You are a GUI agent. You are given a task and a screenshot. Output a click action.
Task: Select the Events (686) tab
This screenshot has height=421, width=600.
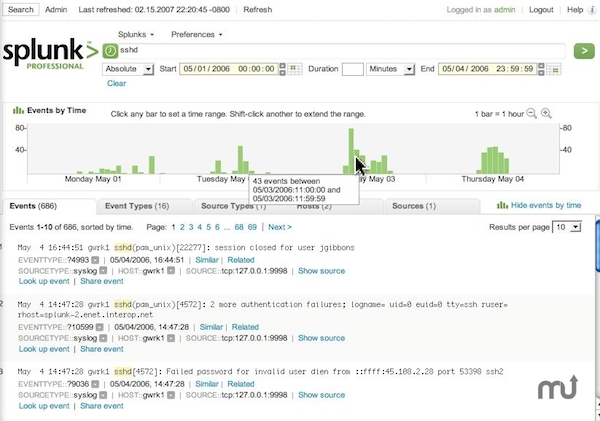pyautogui.click(x=49, y=206)
